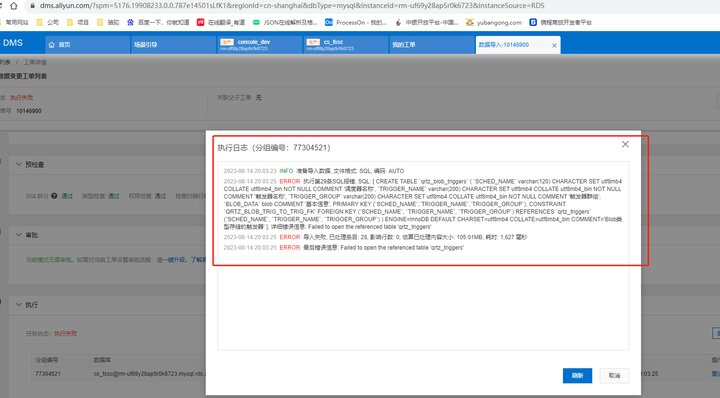Viewport: 720px width, 398px height.
Task: Switch to the cs_fssc tab
Action: [x=346, y=45]
